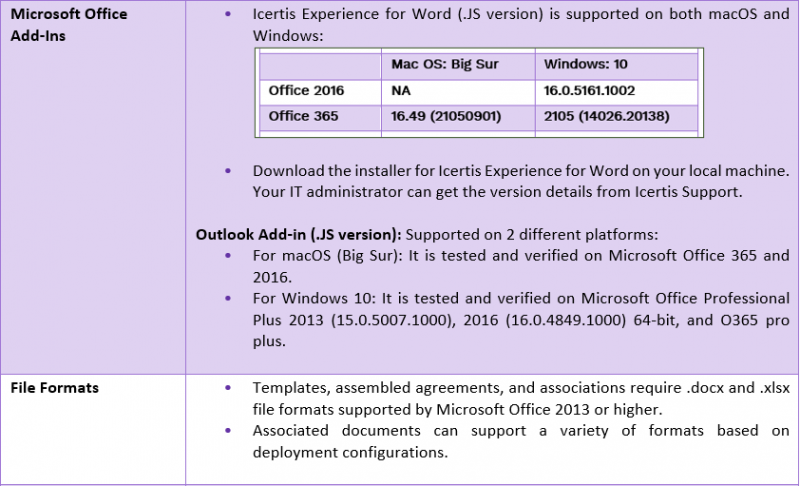Select the "NA" cell for Office 2016

[401, 91]
